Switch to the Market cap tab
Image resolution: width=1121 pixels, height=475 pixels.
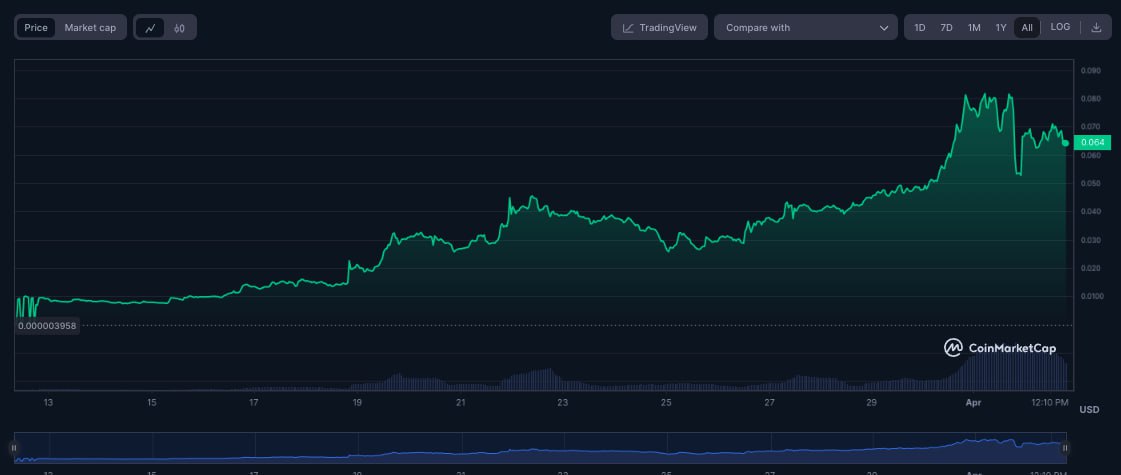(90, 28)
